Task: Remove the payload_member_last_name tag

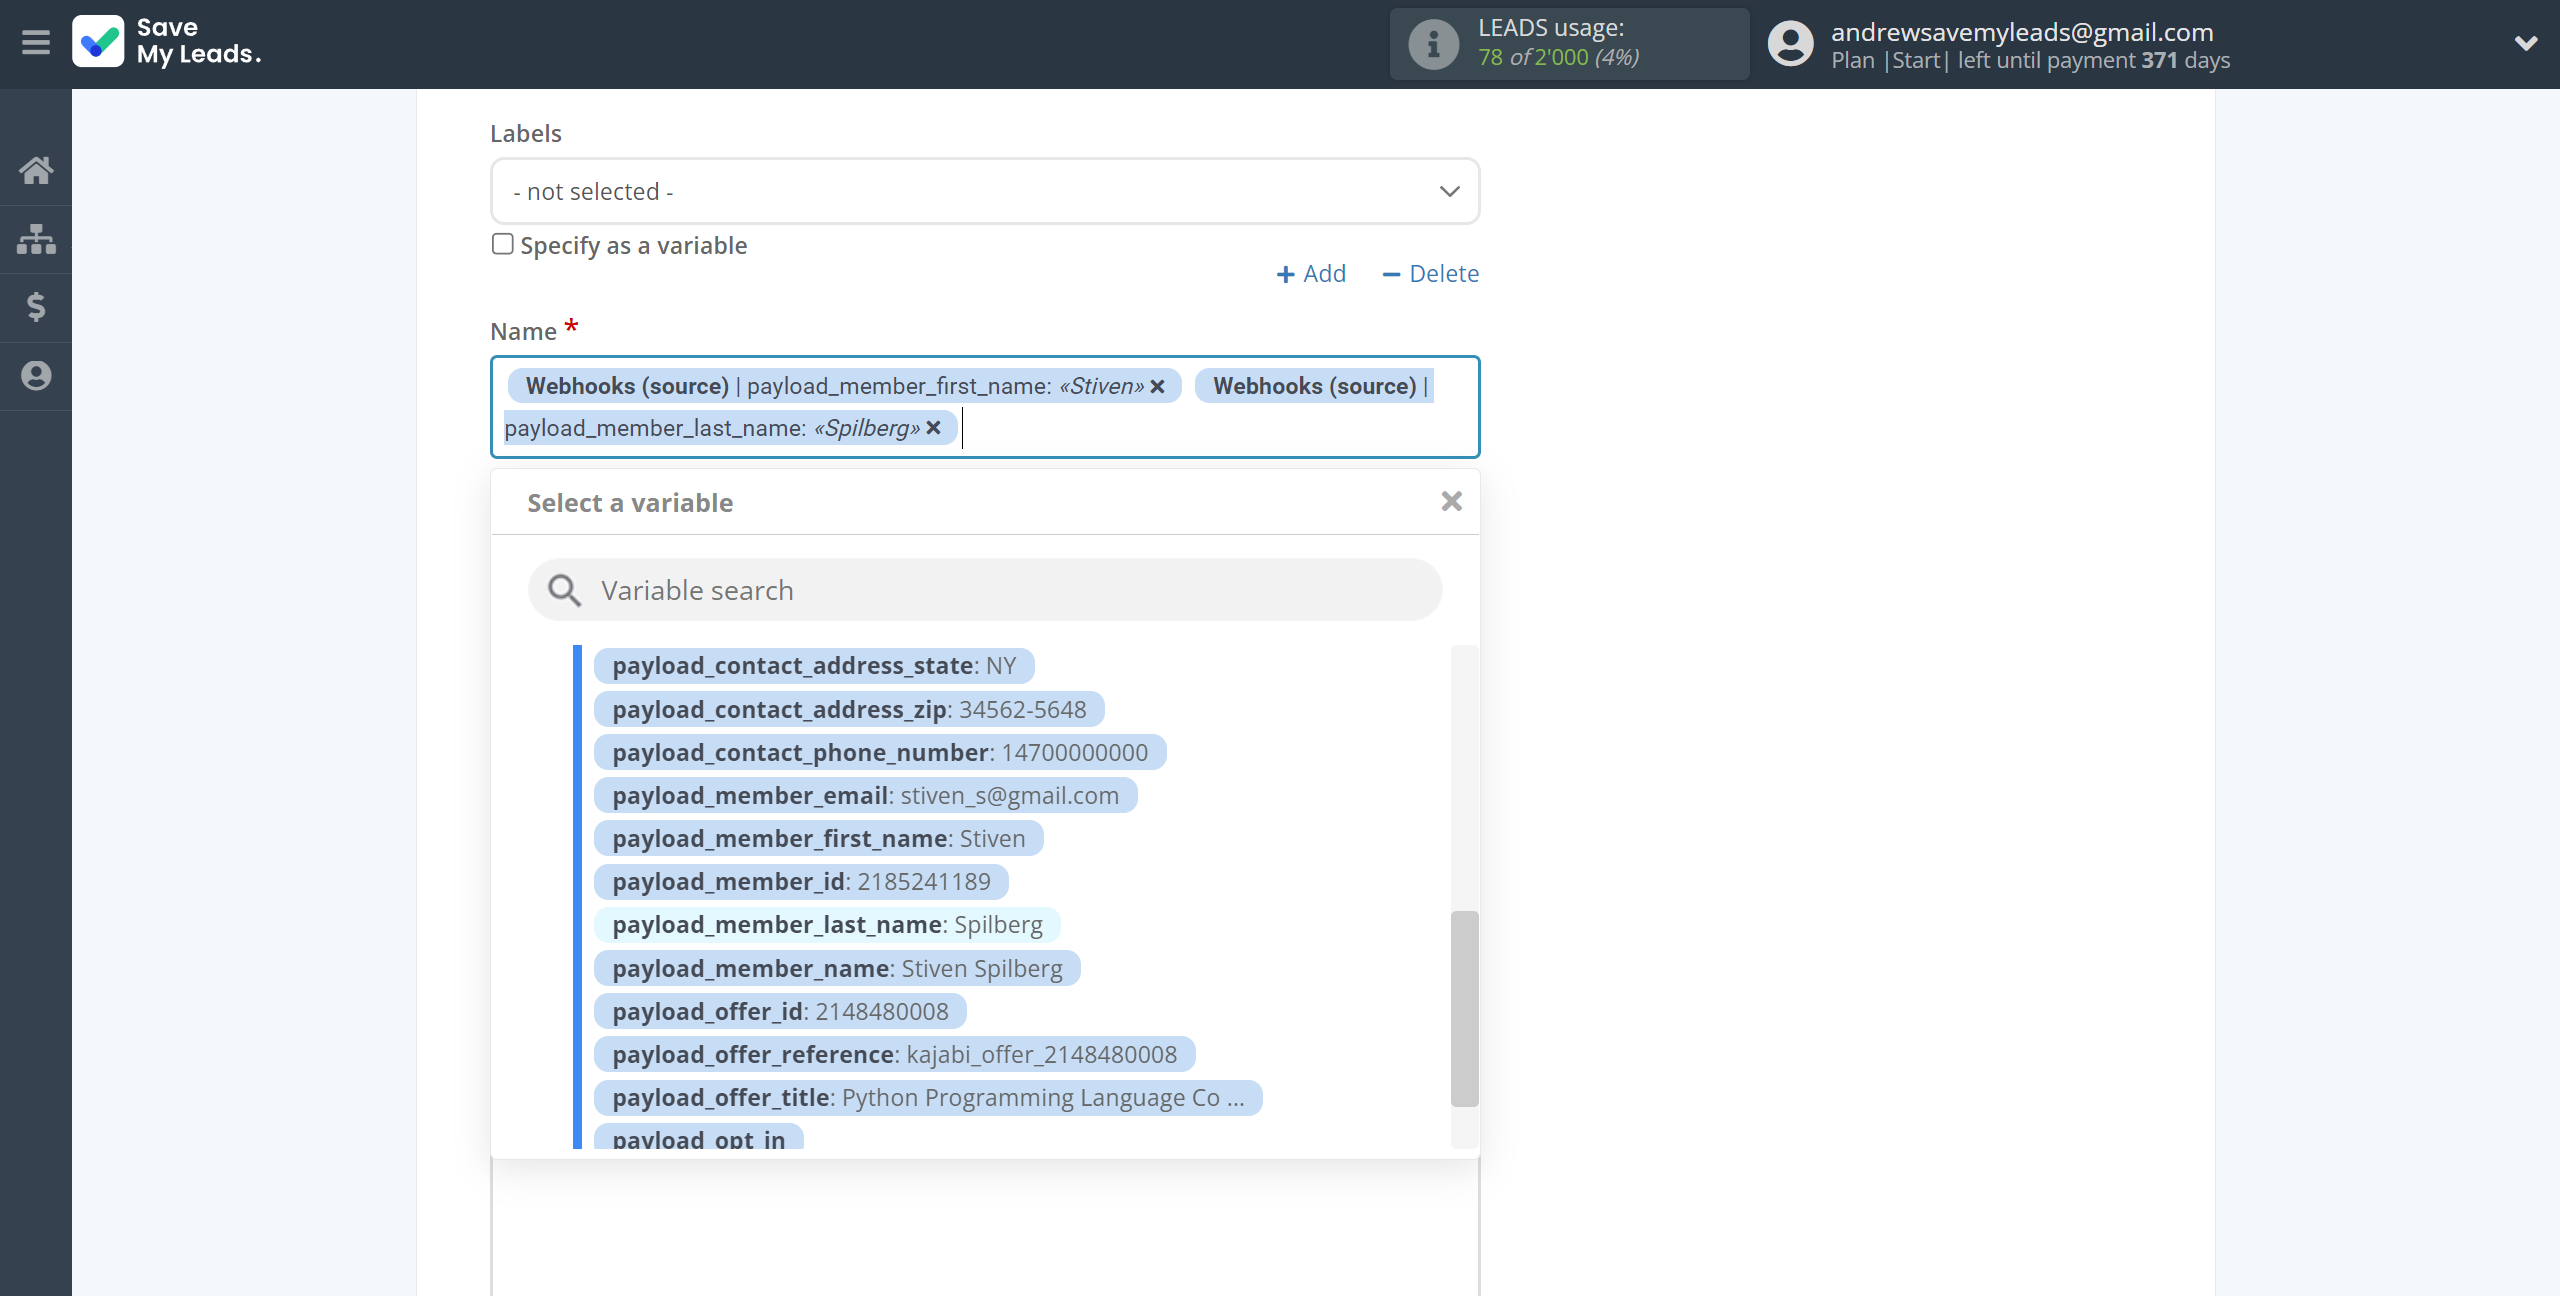Action: [933, 428]
